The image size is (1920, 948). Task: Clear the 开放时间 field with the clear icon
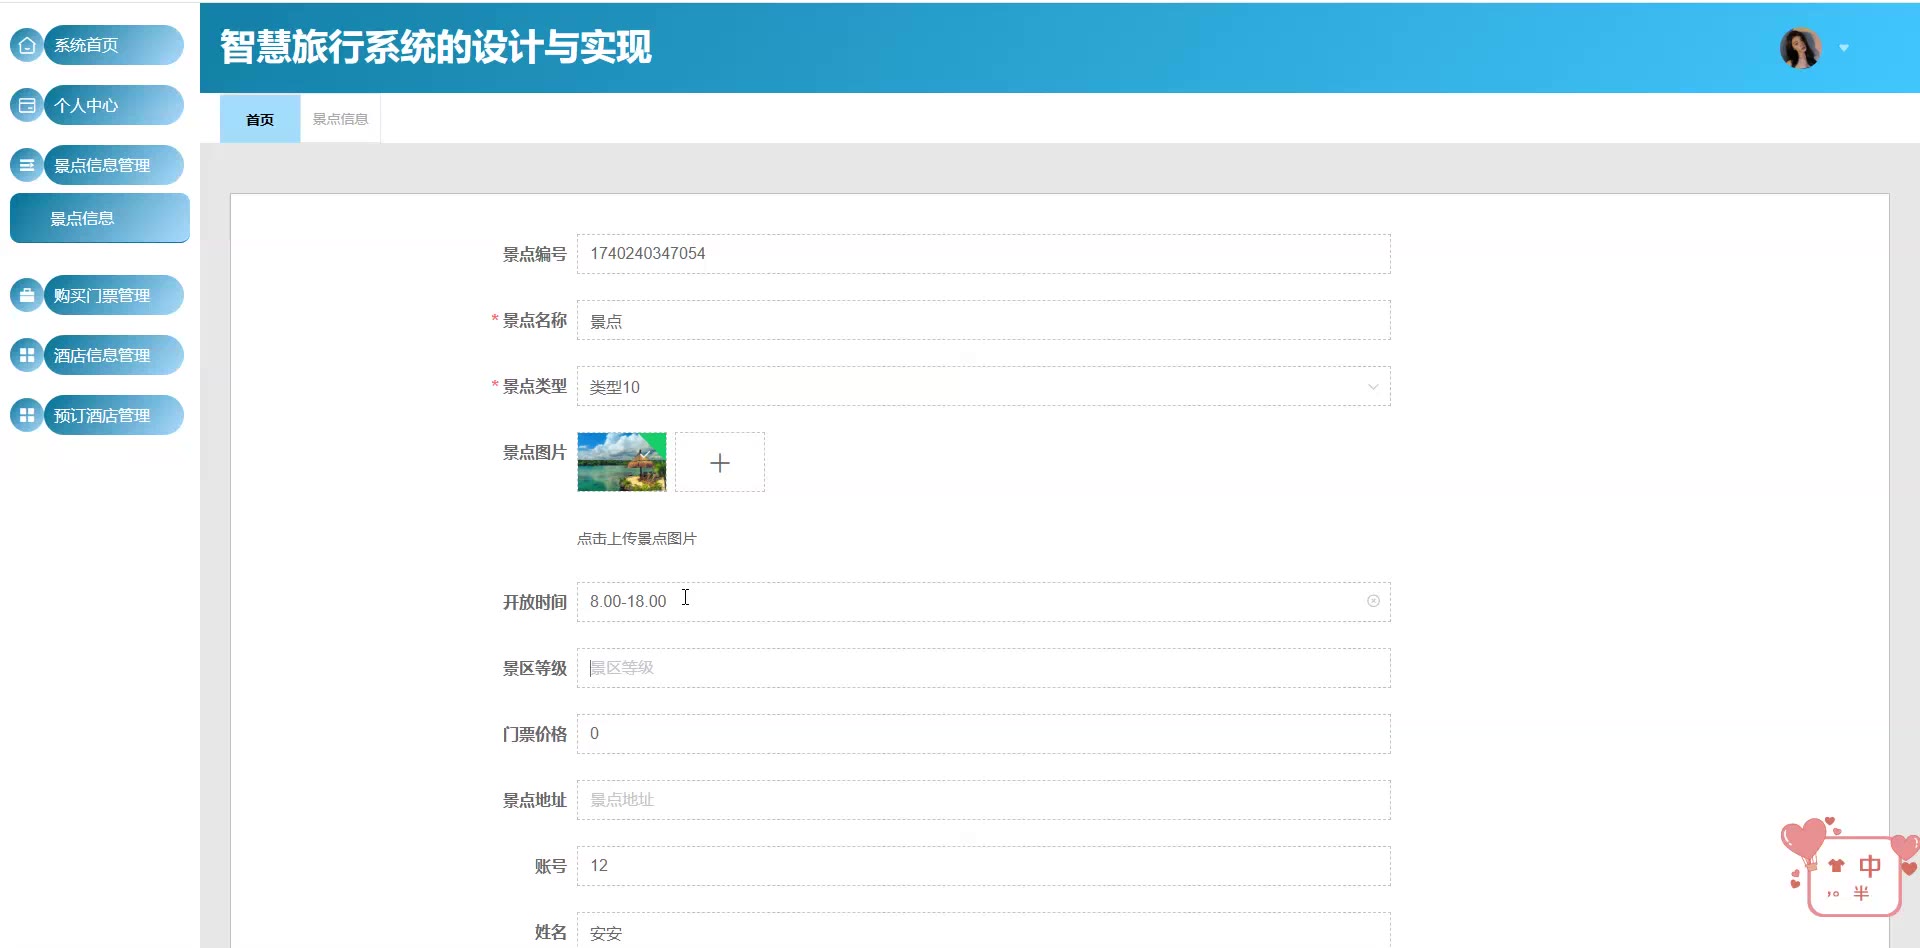[1373, 601]
